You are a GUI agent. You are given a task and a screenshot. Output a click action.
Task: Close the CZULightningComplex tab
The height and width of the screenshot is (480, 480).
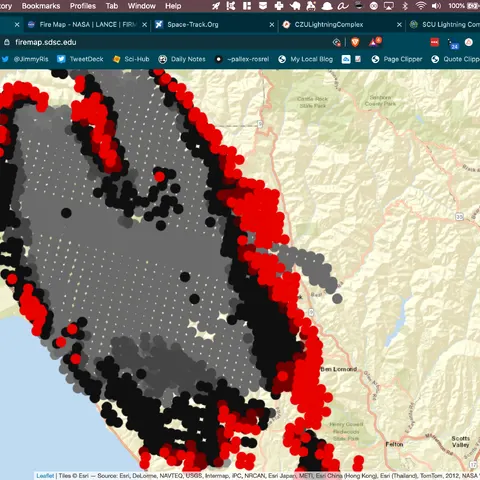click(399, 25)
